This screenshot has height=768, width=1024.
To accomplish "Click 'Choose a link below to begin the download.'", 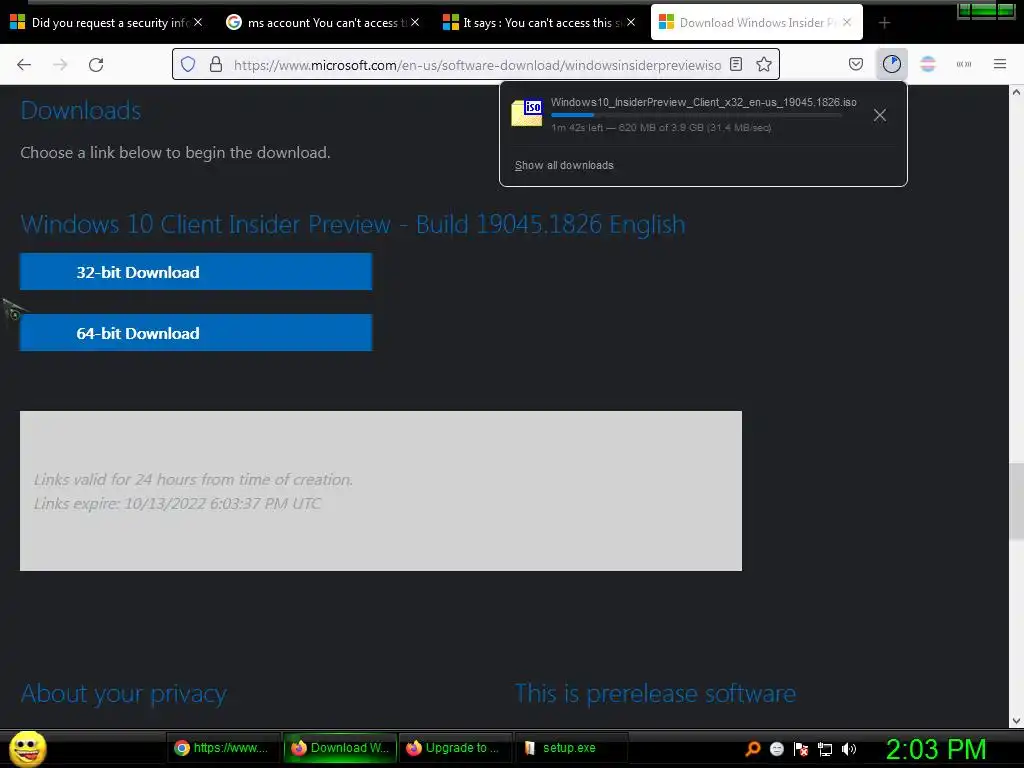I will click(x=175, y=152).
